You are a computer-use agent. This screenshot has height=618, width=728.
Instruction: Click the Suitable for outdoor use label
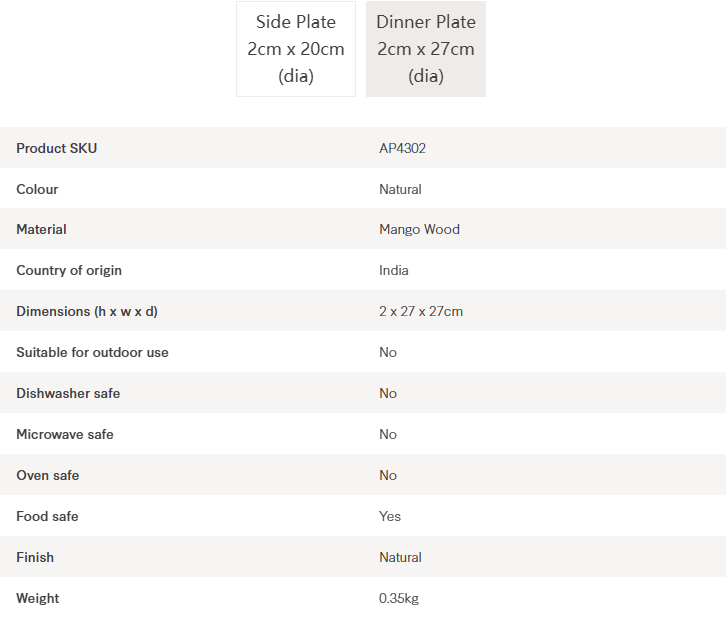pos(92,352)
